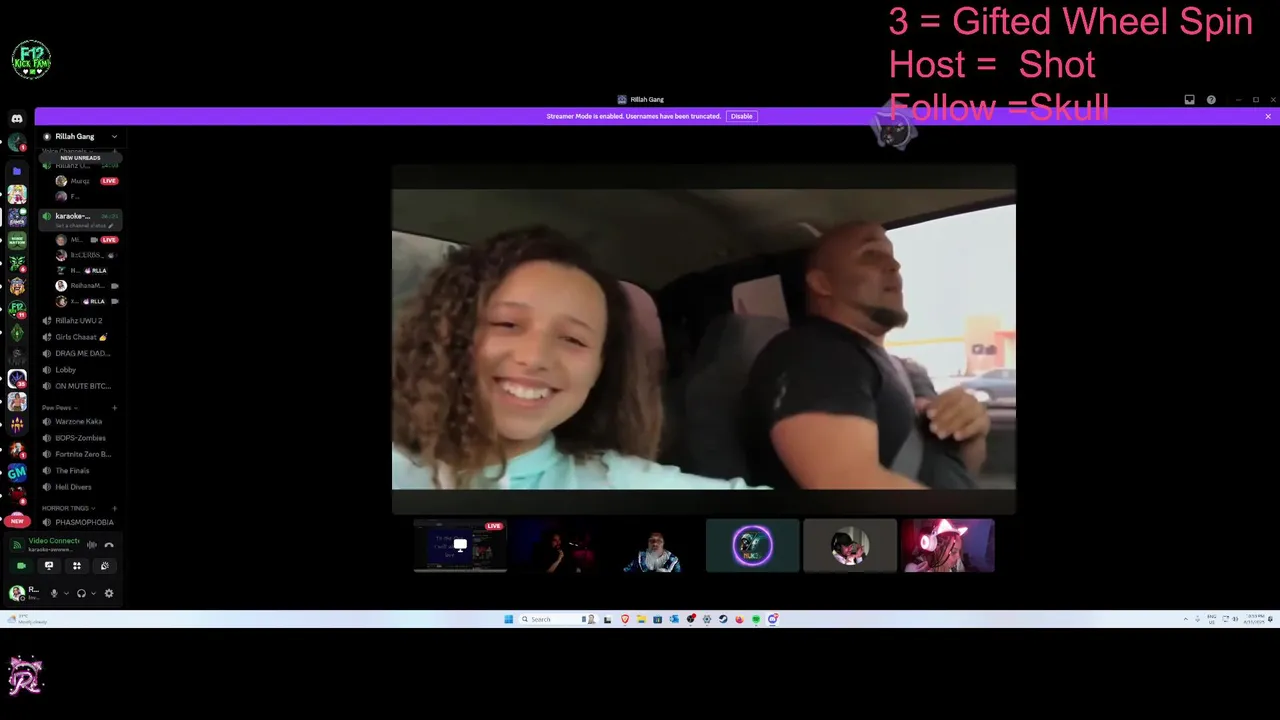Open activities launcher button
1280x720 pixels.
tap(77, 566)
